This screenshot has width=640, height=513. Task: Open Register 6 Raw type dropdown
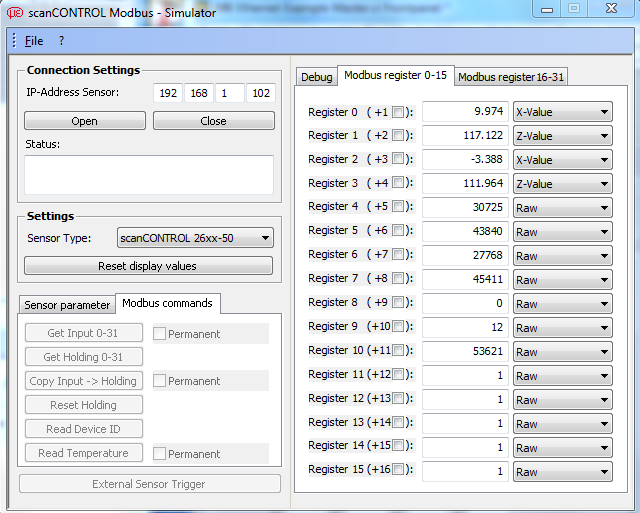click(563, 256)
